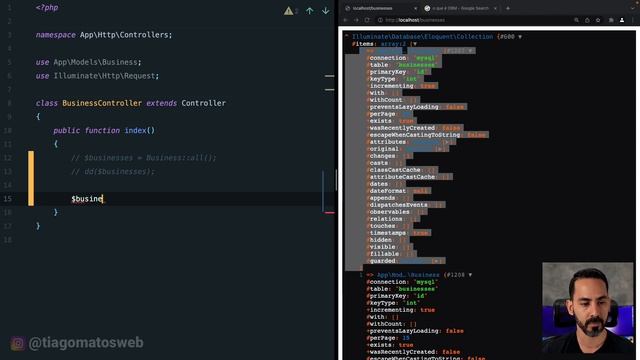Collapse the #items array arrow
Viewport: 640px width, 360px height.
pos(415,44)
